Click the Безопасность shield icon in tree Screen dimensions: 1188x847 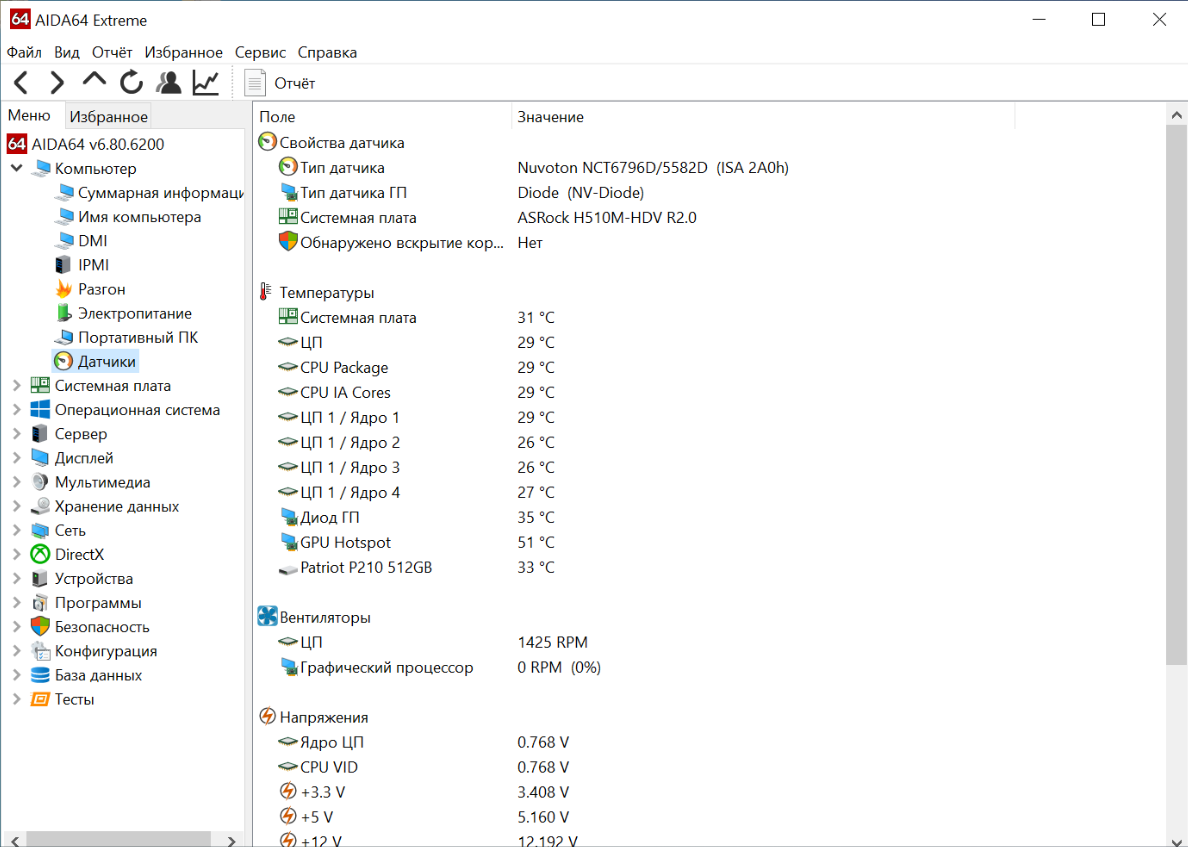pos(40,627)
